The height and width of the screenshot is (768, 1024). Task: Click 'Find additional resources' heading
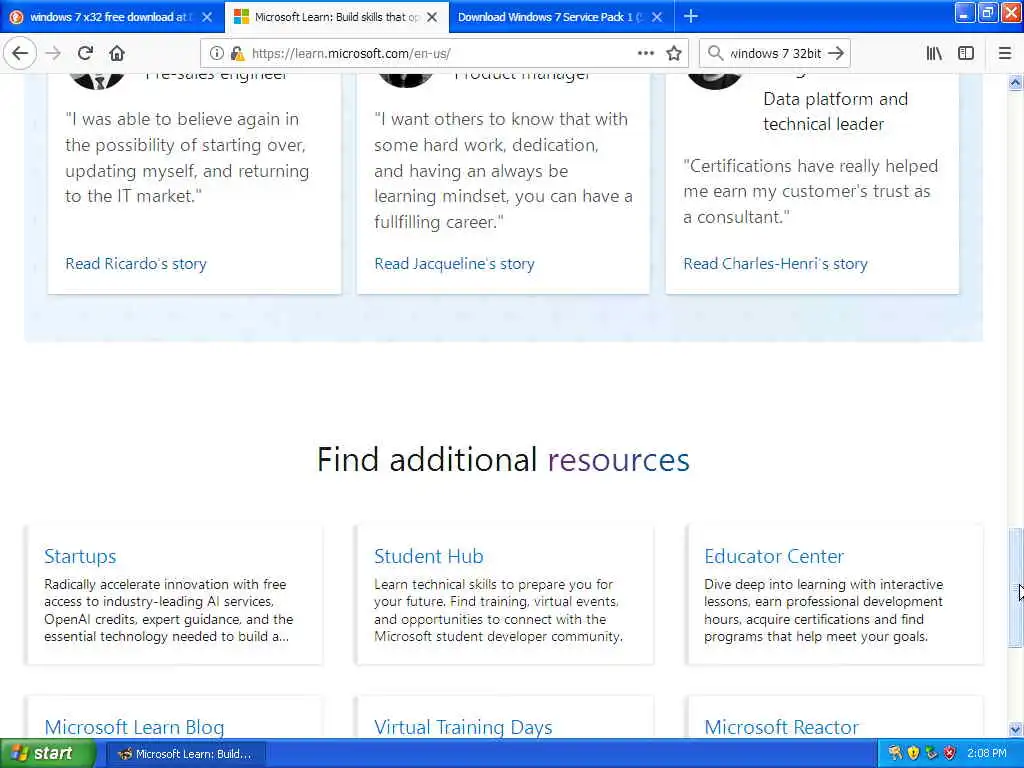click(x=503, y=460)
